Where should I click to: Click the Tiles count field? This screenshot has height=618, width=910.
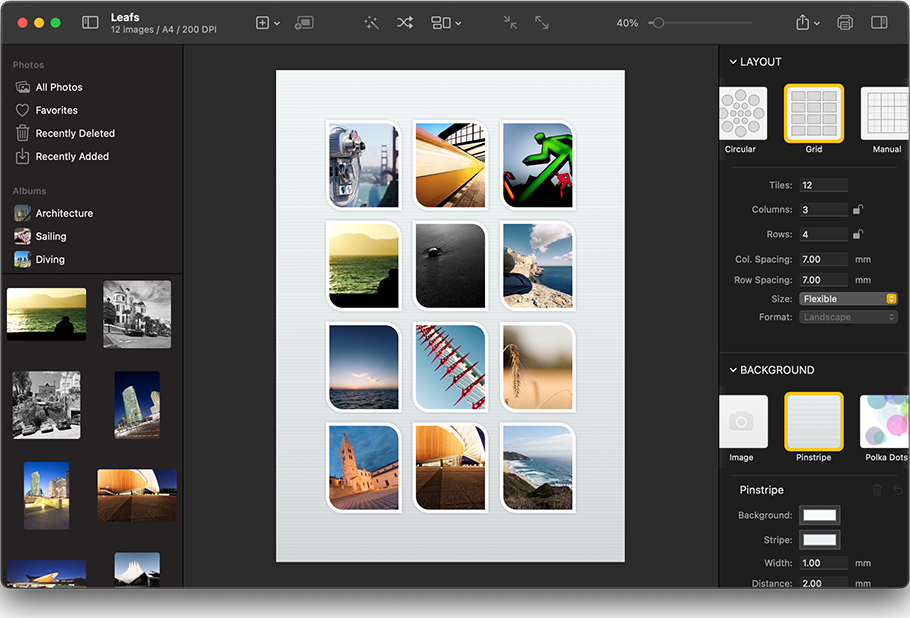point(823,185)
